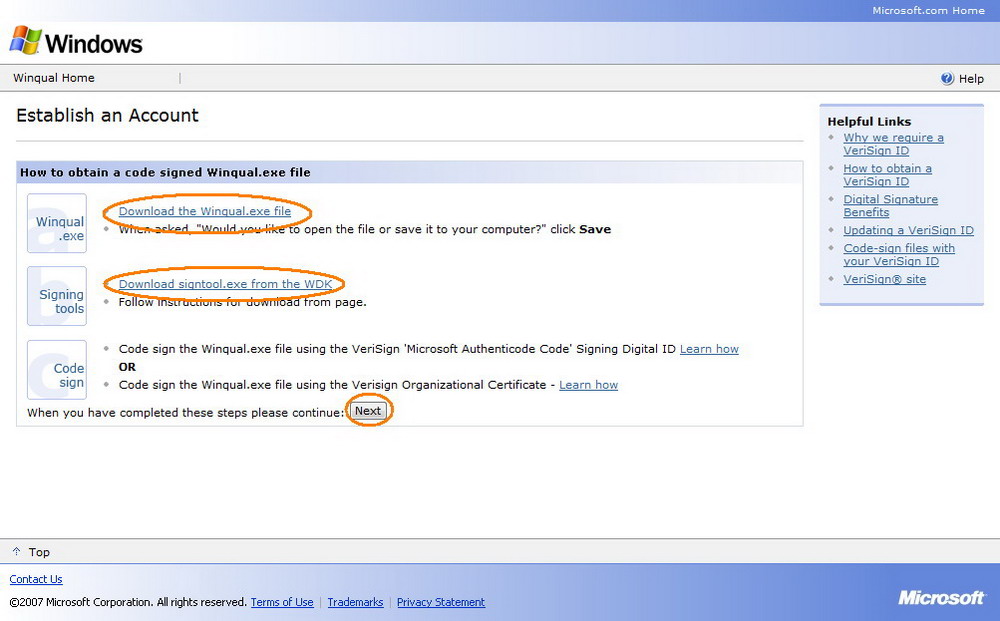Open the Help link in the navigation bar
This screenshot has height=621, width=1000.
[x=971, y=78]
